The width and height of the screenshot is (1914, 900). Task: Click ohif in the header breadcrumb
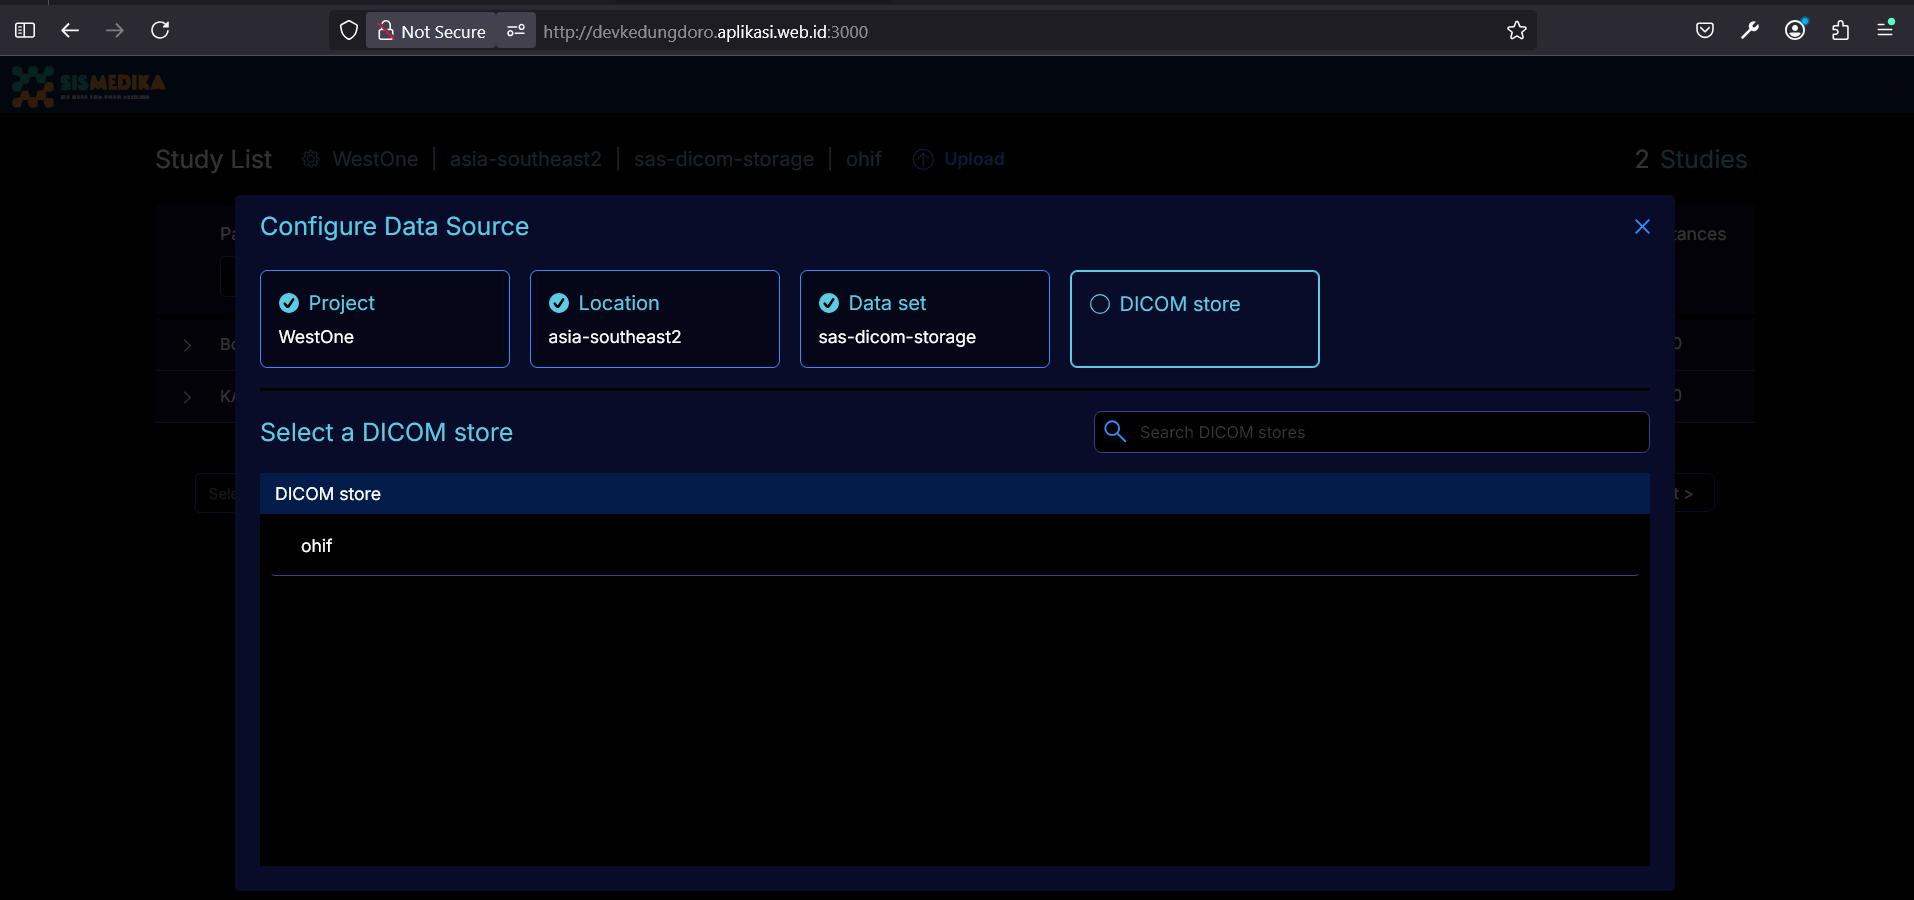point(864,159)
